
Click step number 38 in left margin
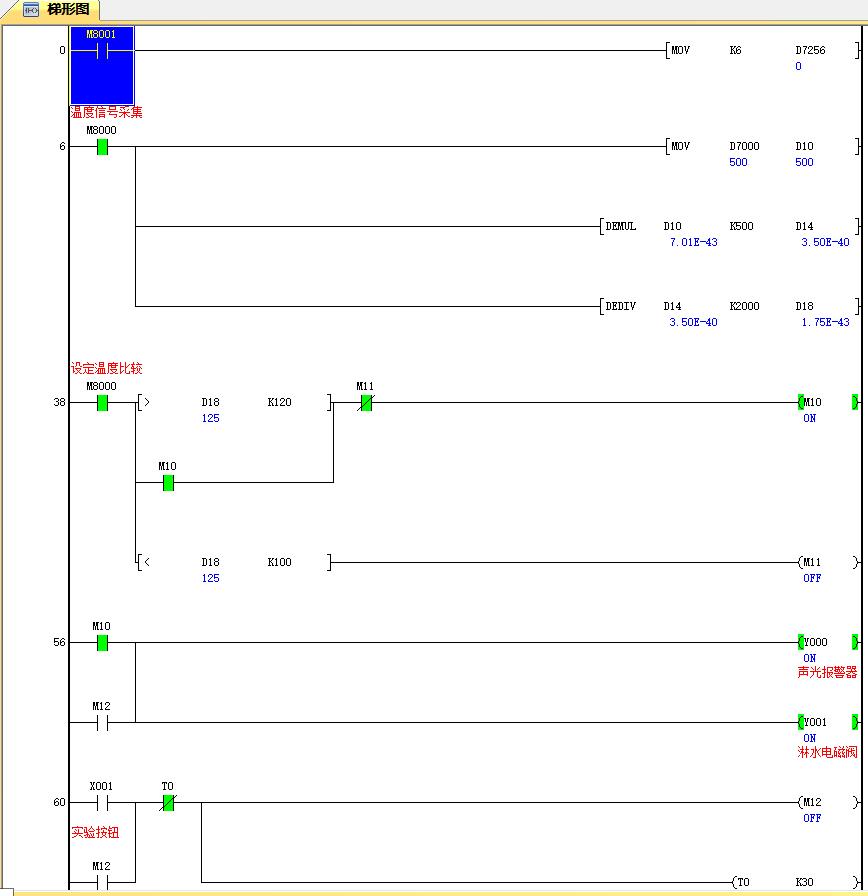coord(59,402)
